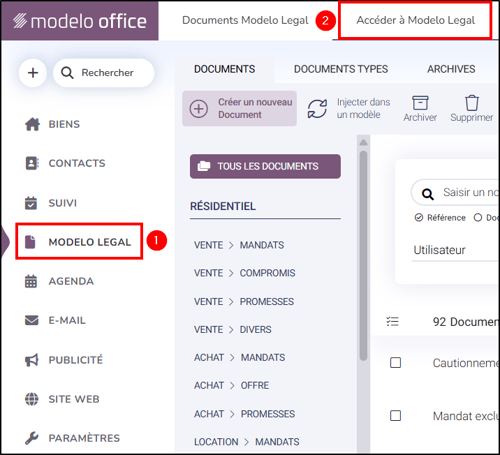500x455 pixels.
Task: Click Créer un nouveau Document button
Action: point(239,109)
